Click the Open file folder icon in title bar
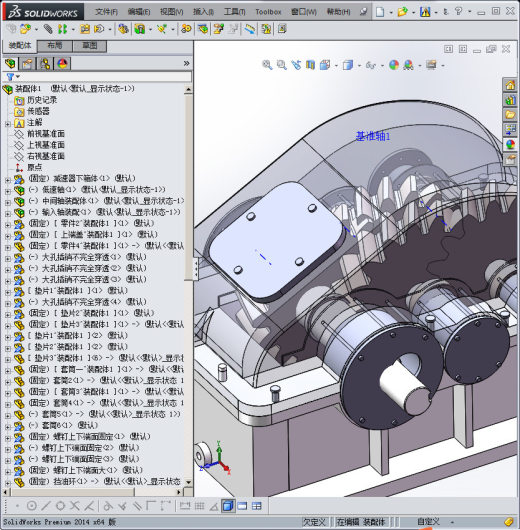The height and width of the screenshot is (530, 520). (x=402, y=12)
